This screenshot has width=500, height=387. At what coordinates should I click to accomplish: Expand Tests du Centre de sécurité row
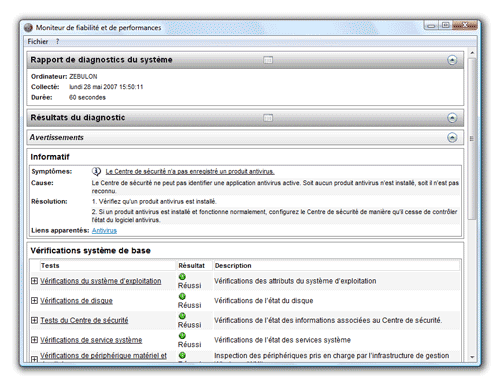(x=34, y=320)
